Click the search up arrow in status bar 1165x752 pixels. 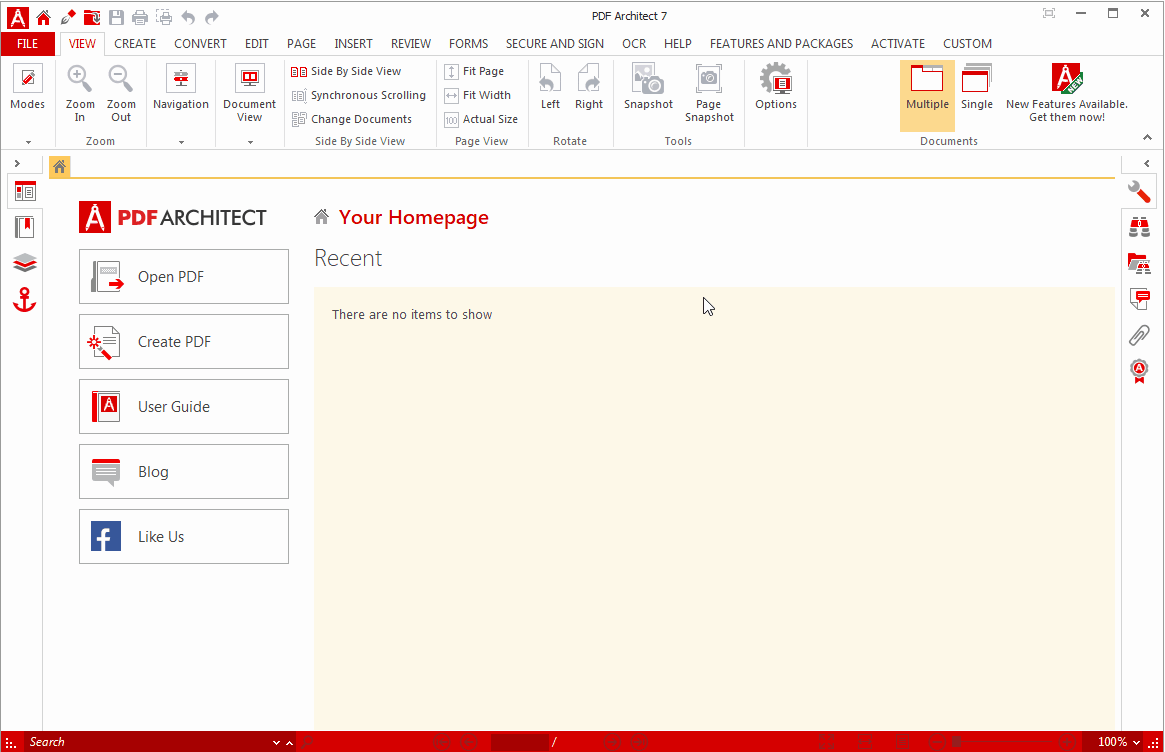coord(289,742)
